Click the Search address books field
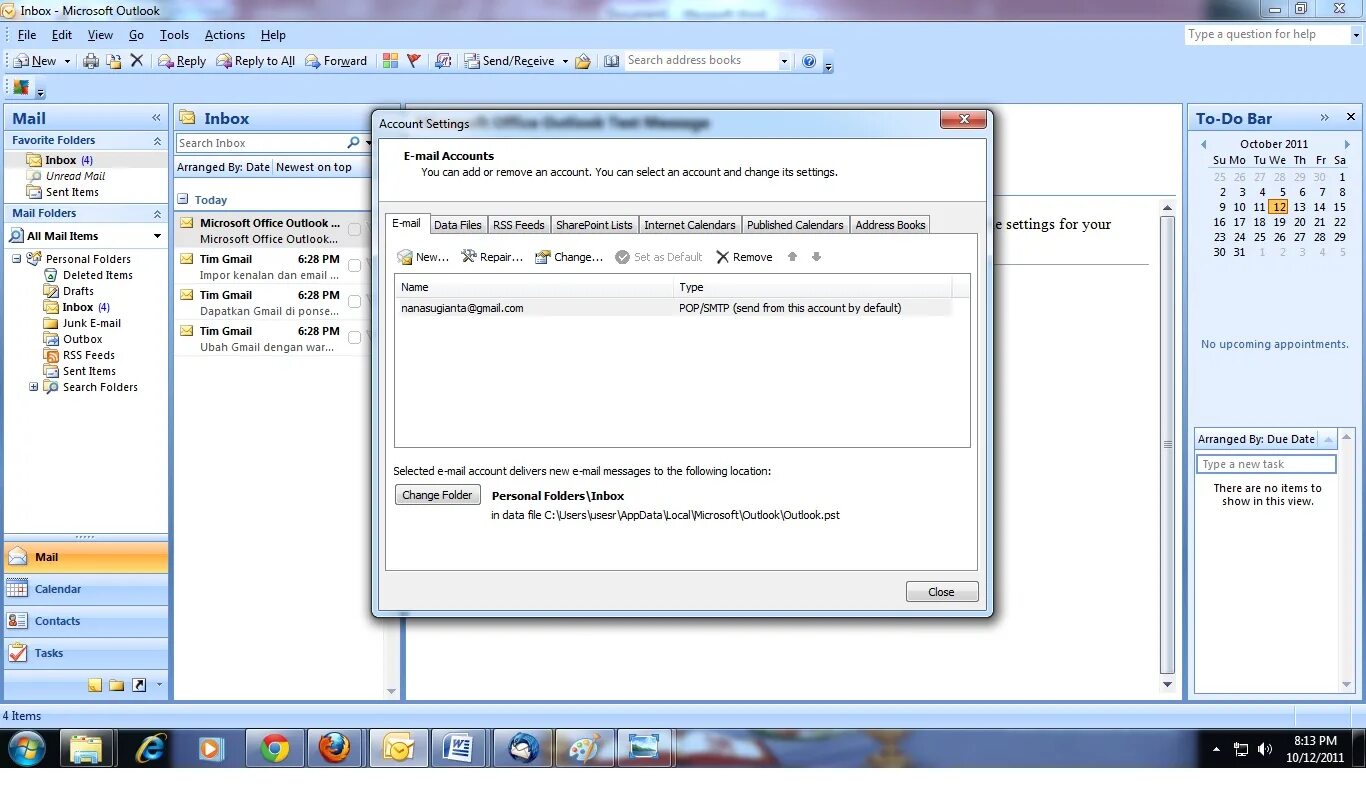 click(701, 61)
